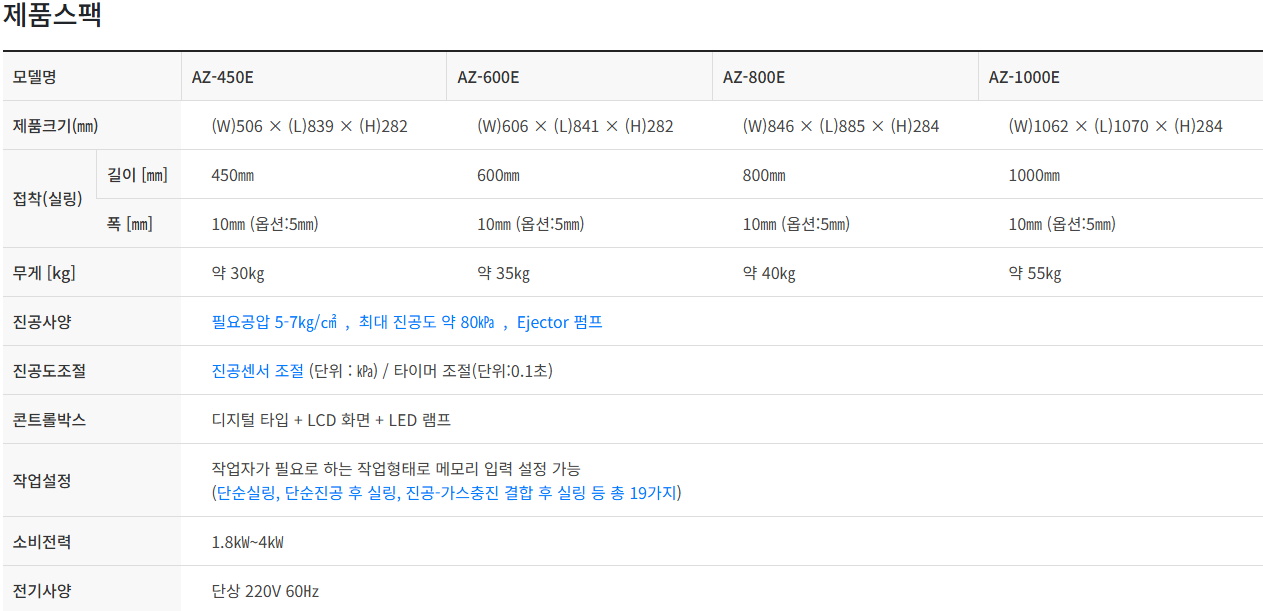Screen dimensions: 1263x611
Task: Click the 제품스팩 heading
Action: click(x=52, y=16)
